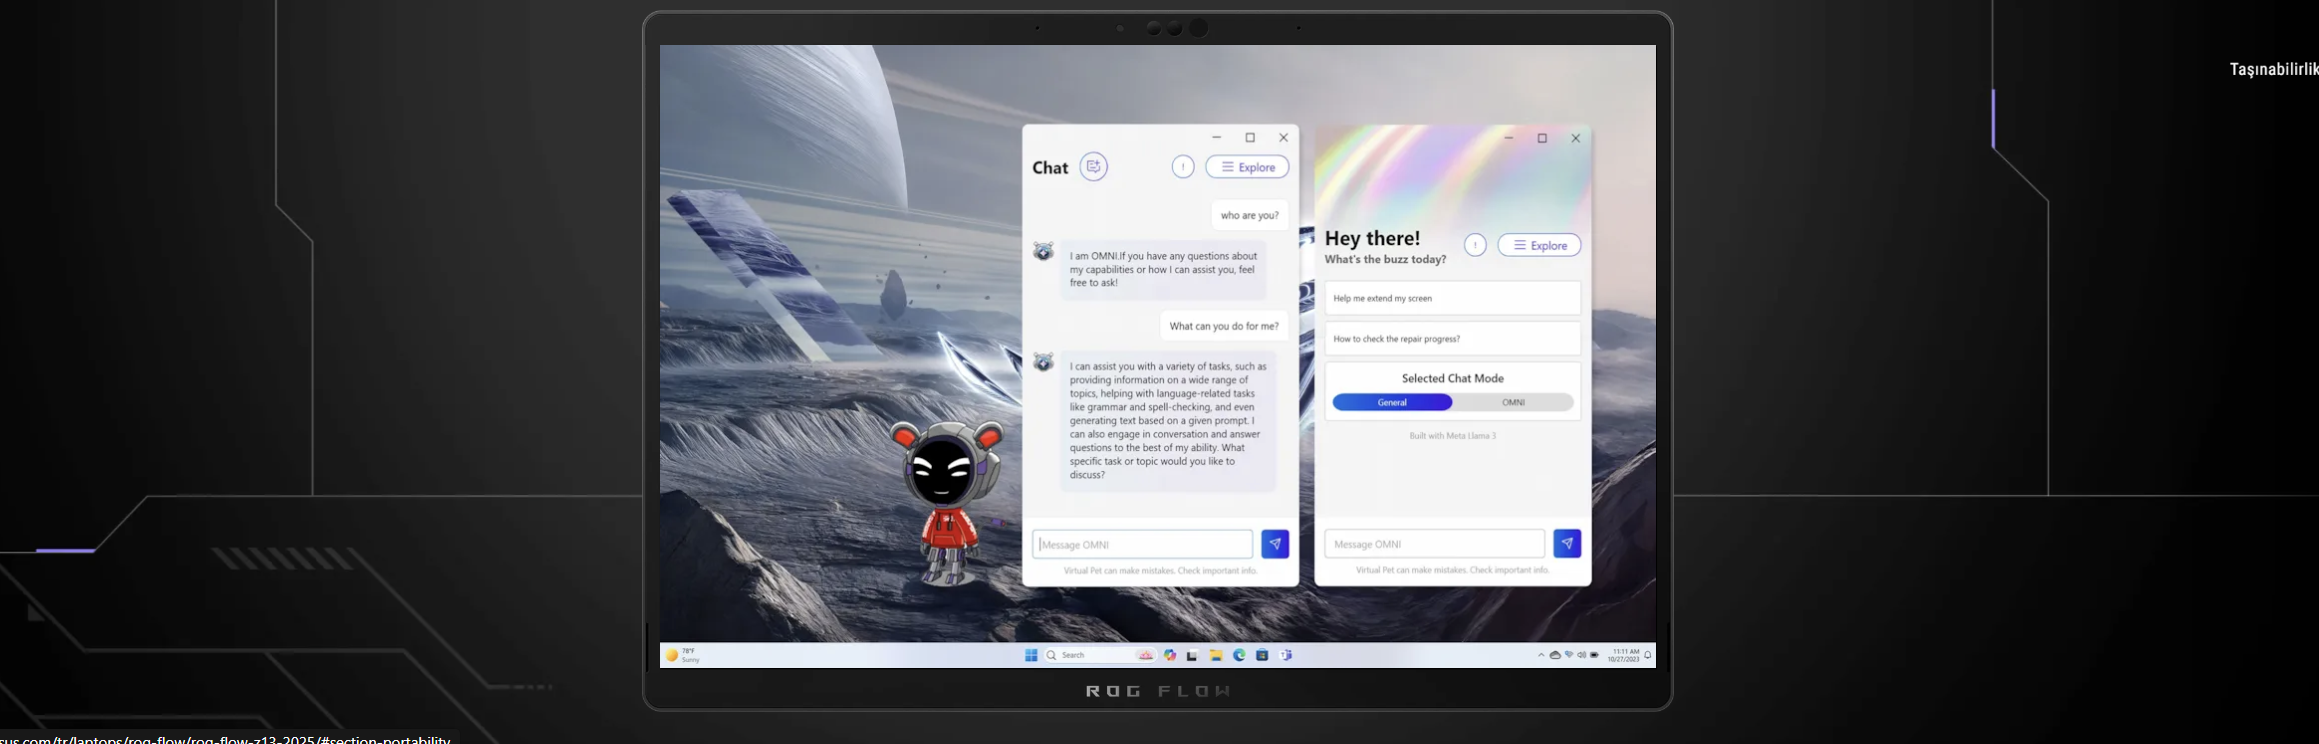Open Wi-Fi network settings in tray
The width and height of the screenshot is (2319, 744).
1569,655
